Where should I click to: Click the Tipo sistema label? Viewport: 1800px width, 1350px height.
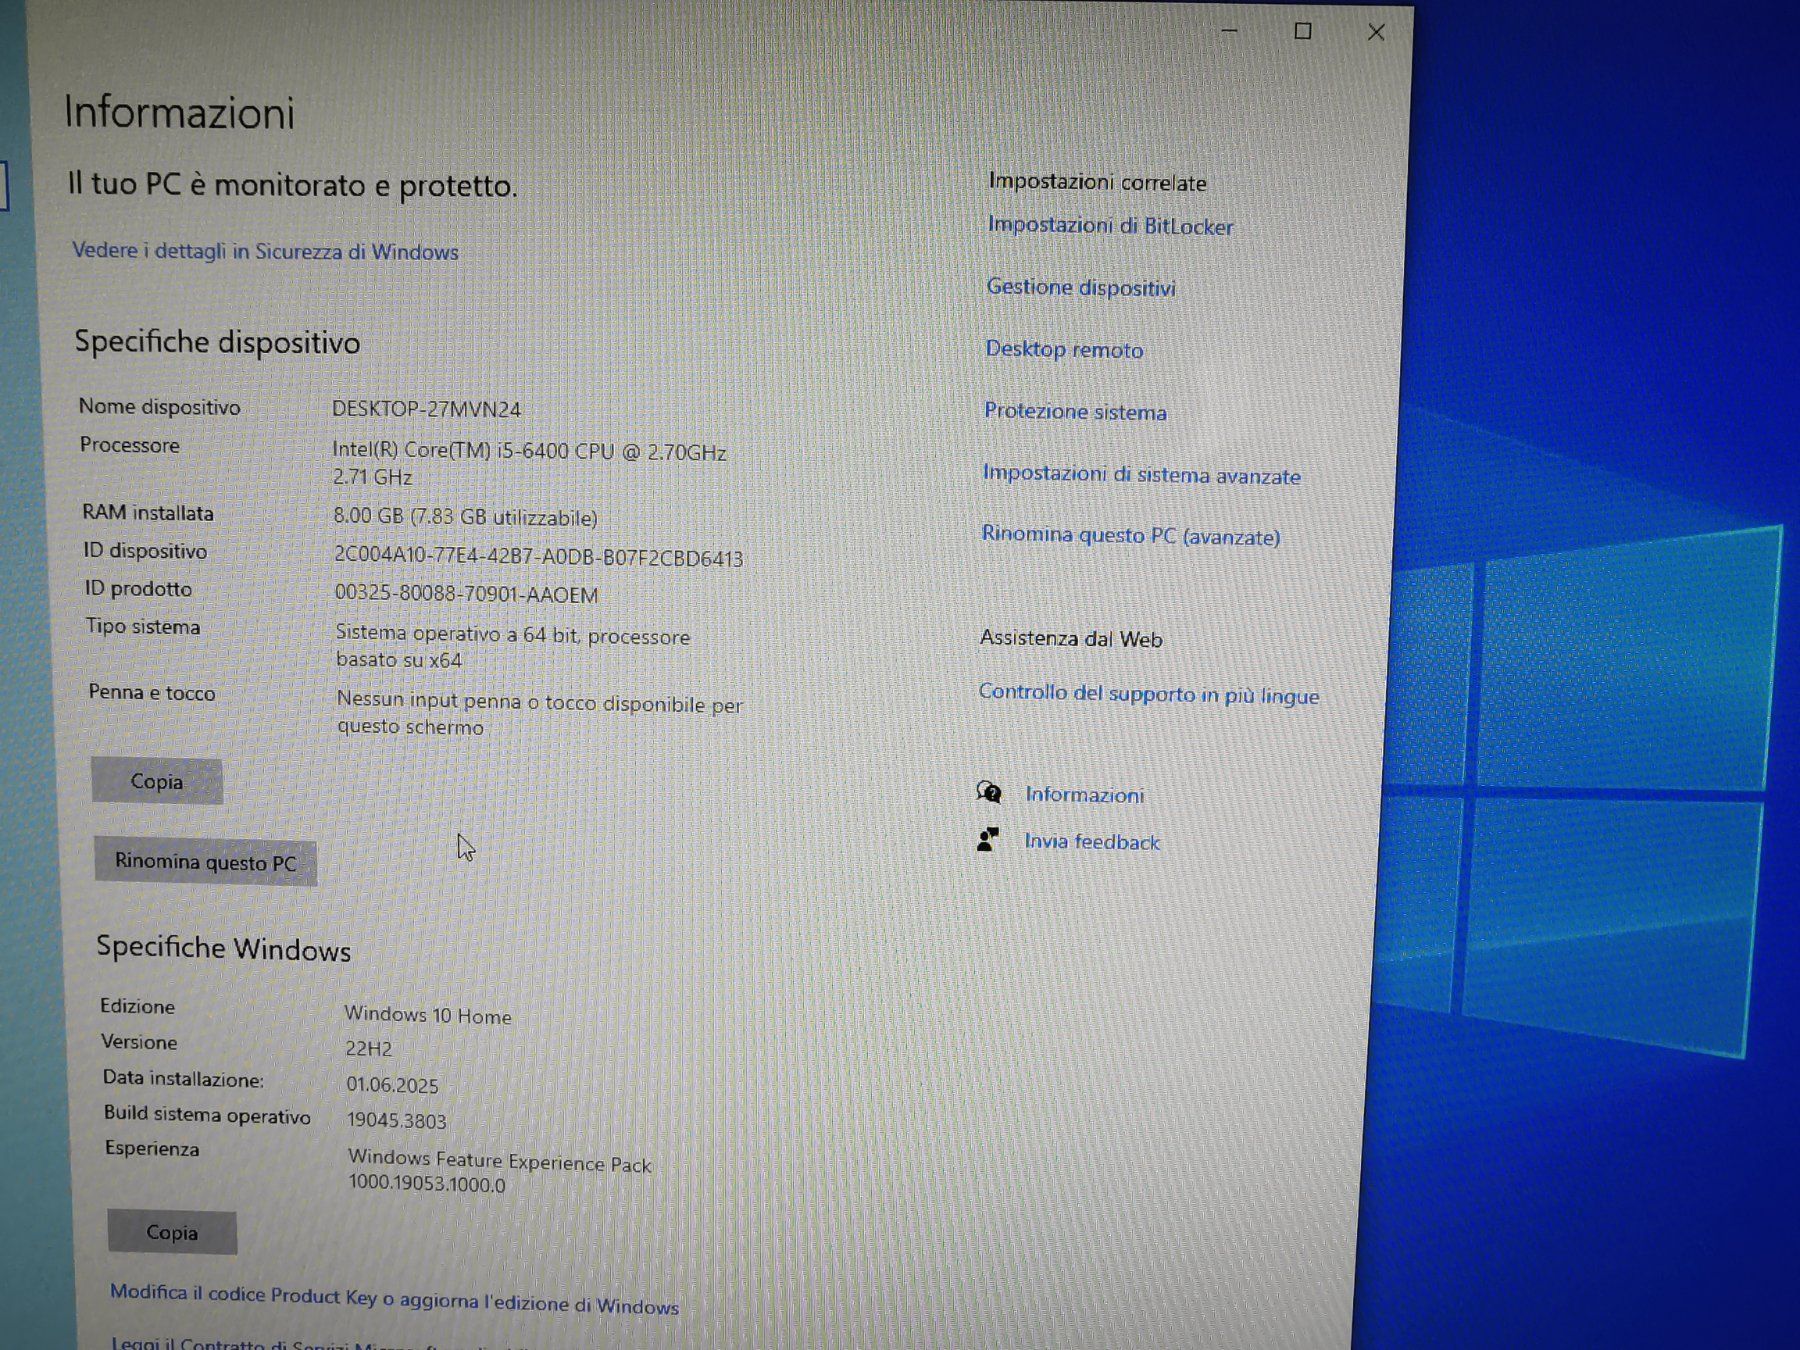(143, 626)
